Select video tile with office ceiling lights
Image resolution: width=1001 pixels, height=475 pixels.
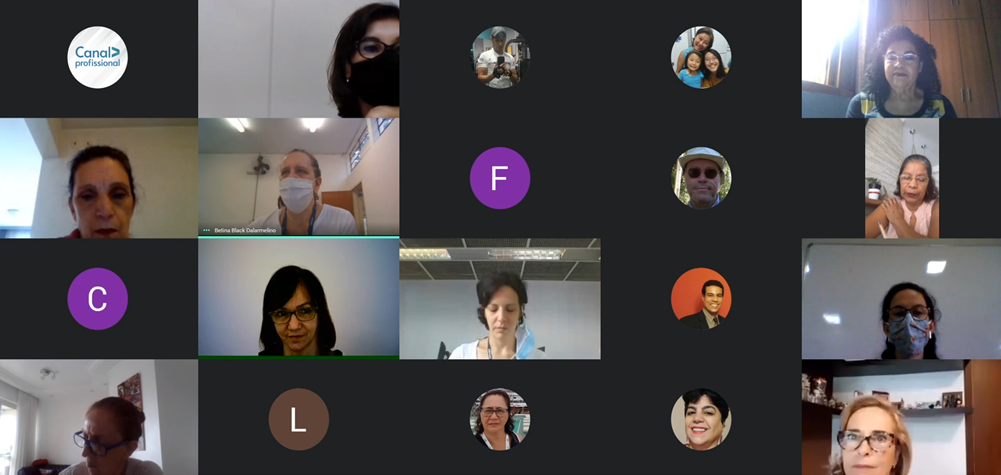500,299
